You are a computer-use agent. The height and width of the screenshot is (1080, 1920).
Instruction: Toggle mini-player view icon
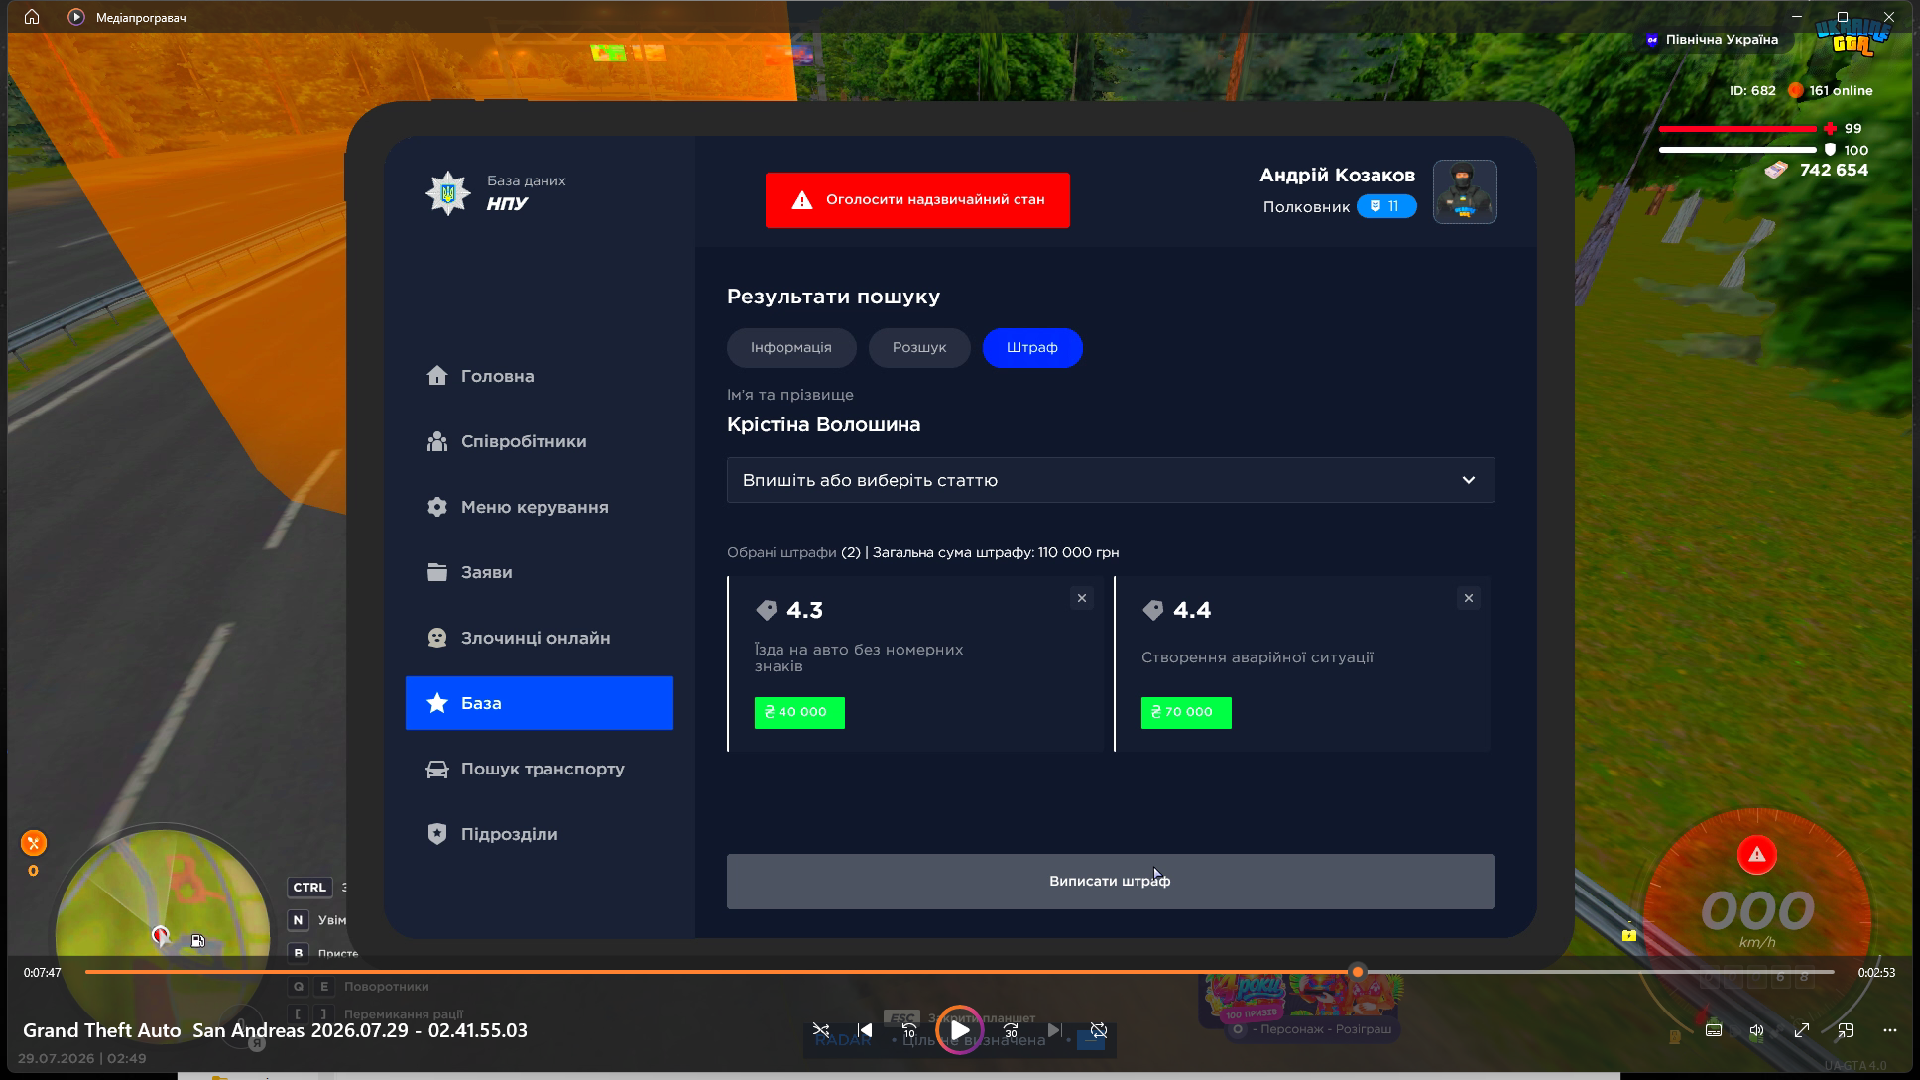1845,1030
